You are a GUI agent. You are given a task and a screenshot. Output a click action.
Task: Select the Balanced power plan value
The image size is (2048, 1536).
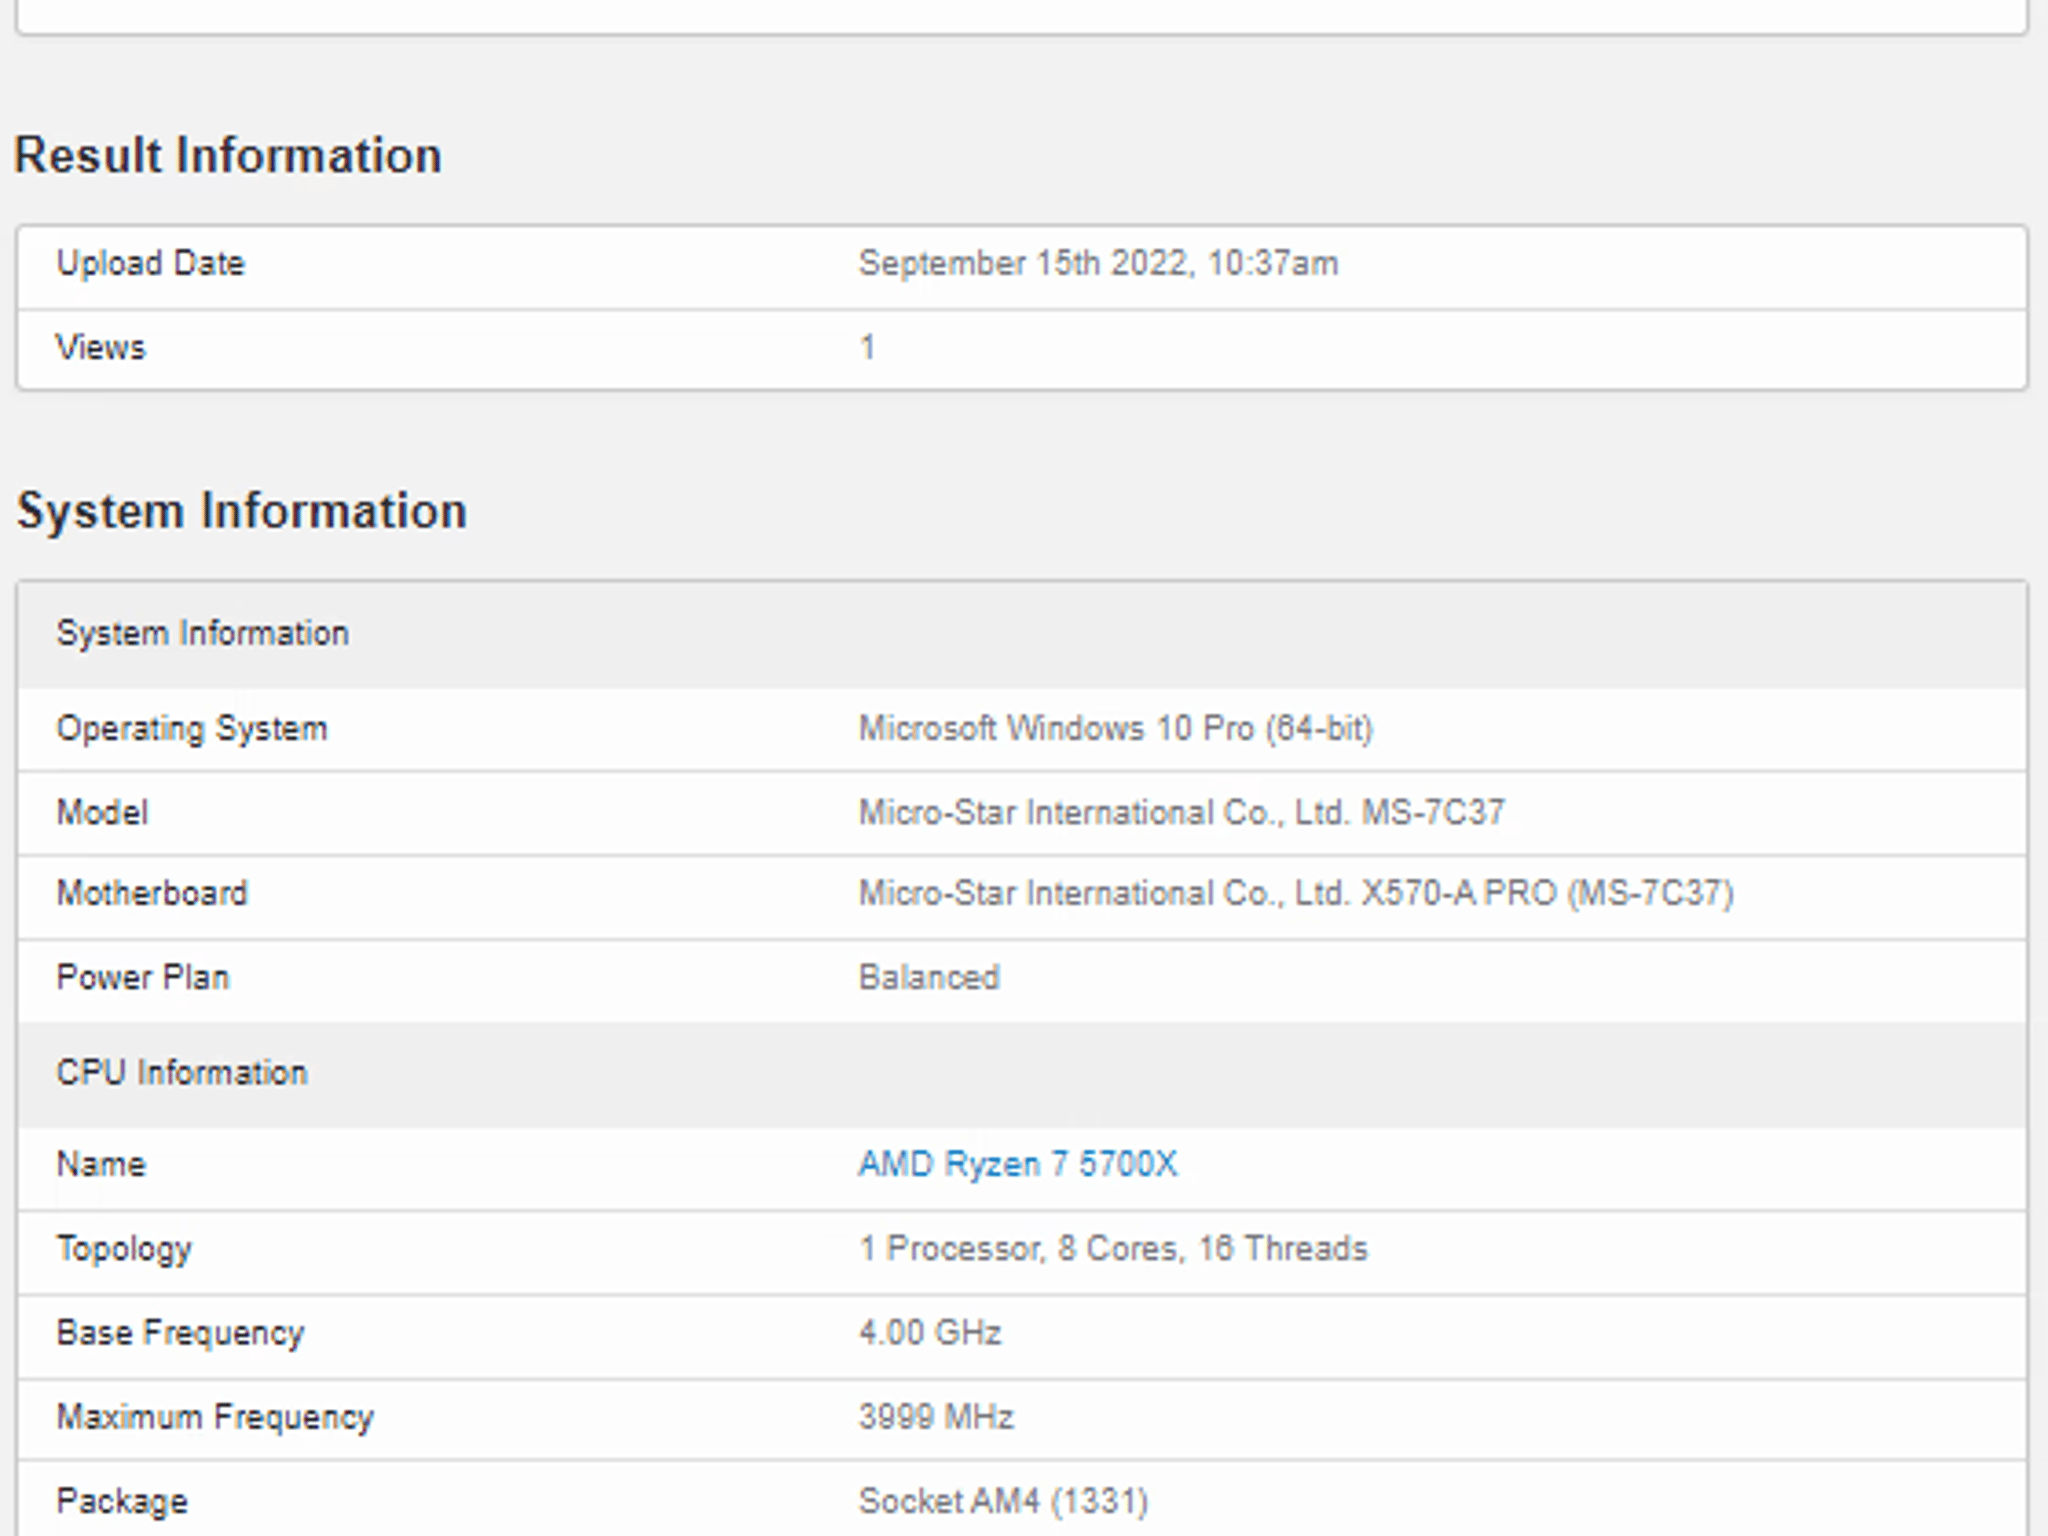point(929,977)
